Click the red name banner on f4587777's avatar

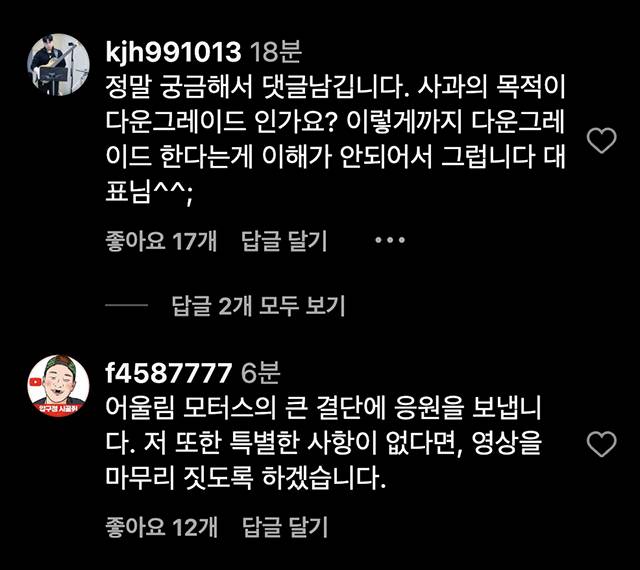(58, 409)
